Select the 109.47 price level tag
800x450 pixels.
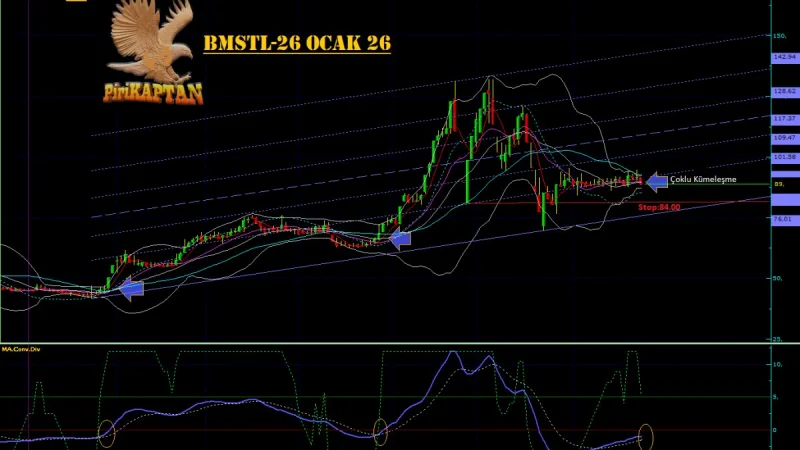click(785, 138)
